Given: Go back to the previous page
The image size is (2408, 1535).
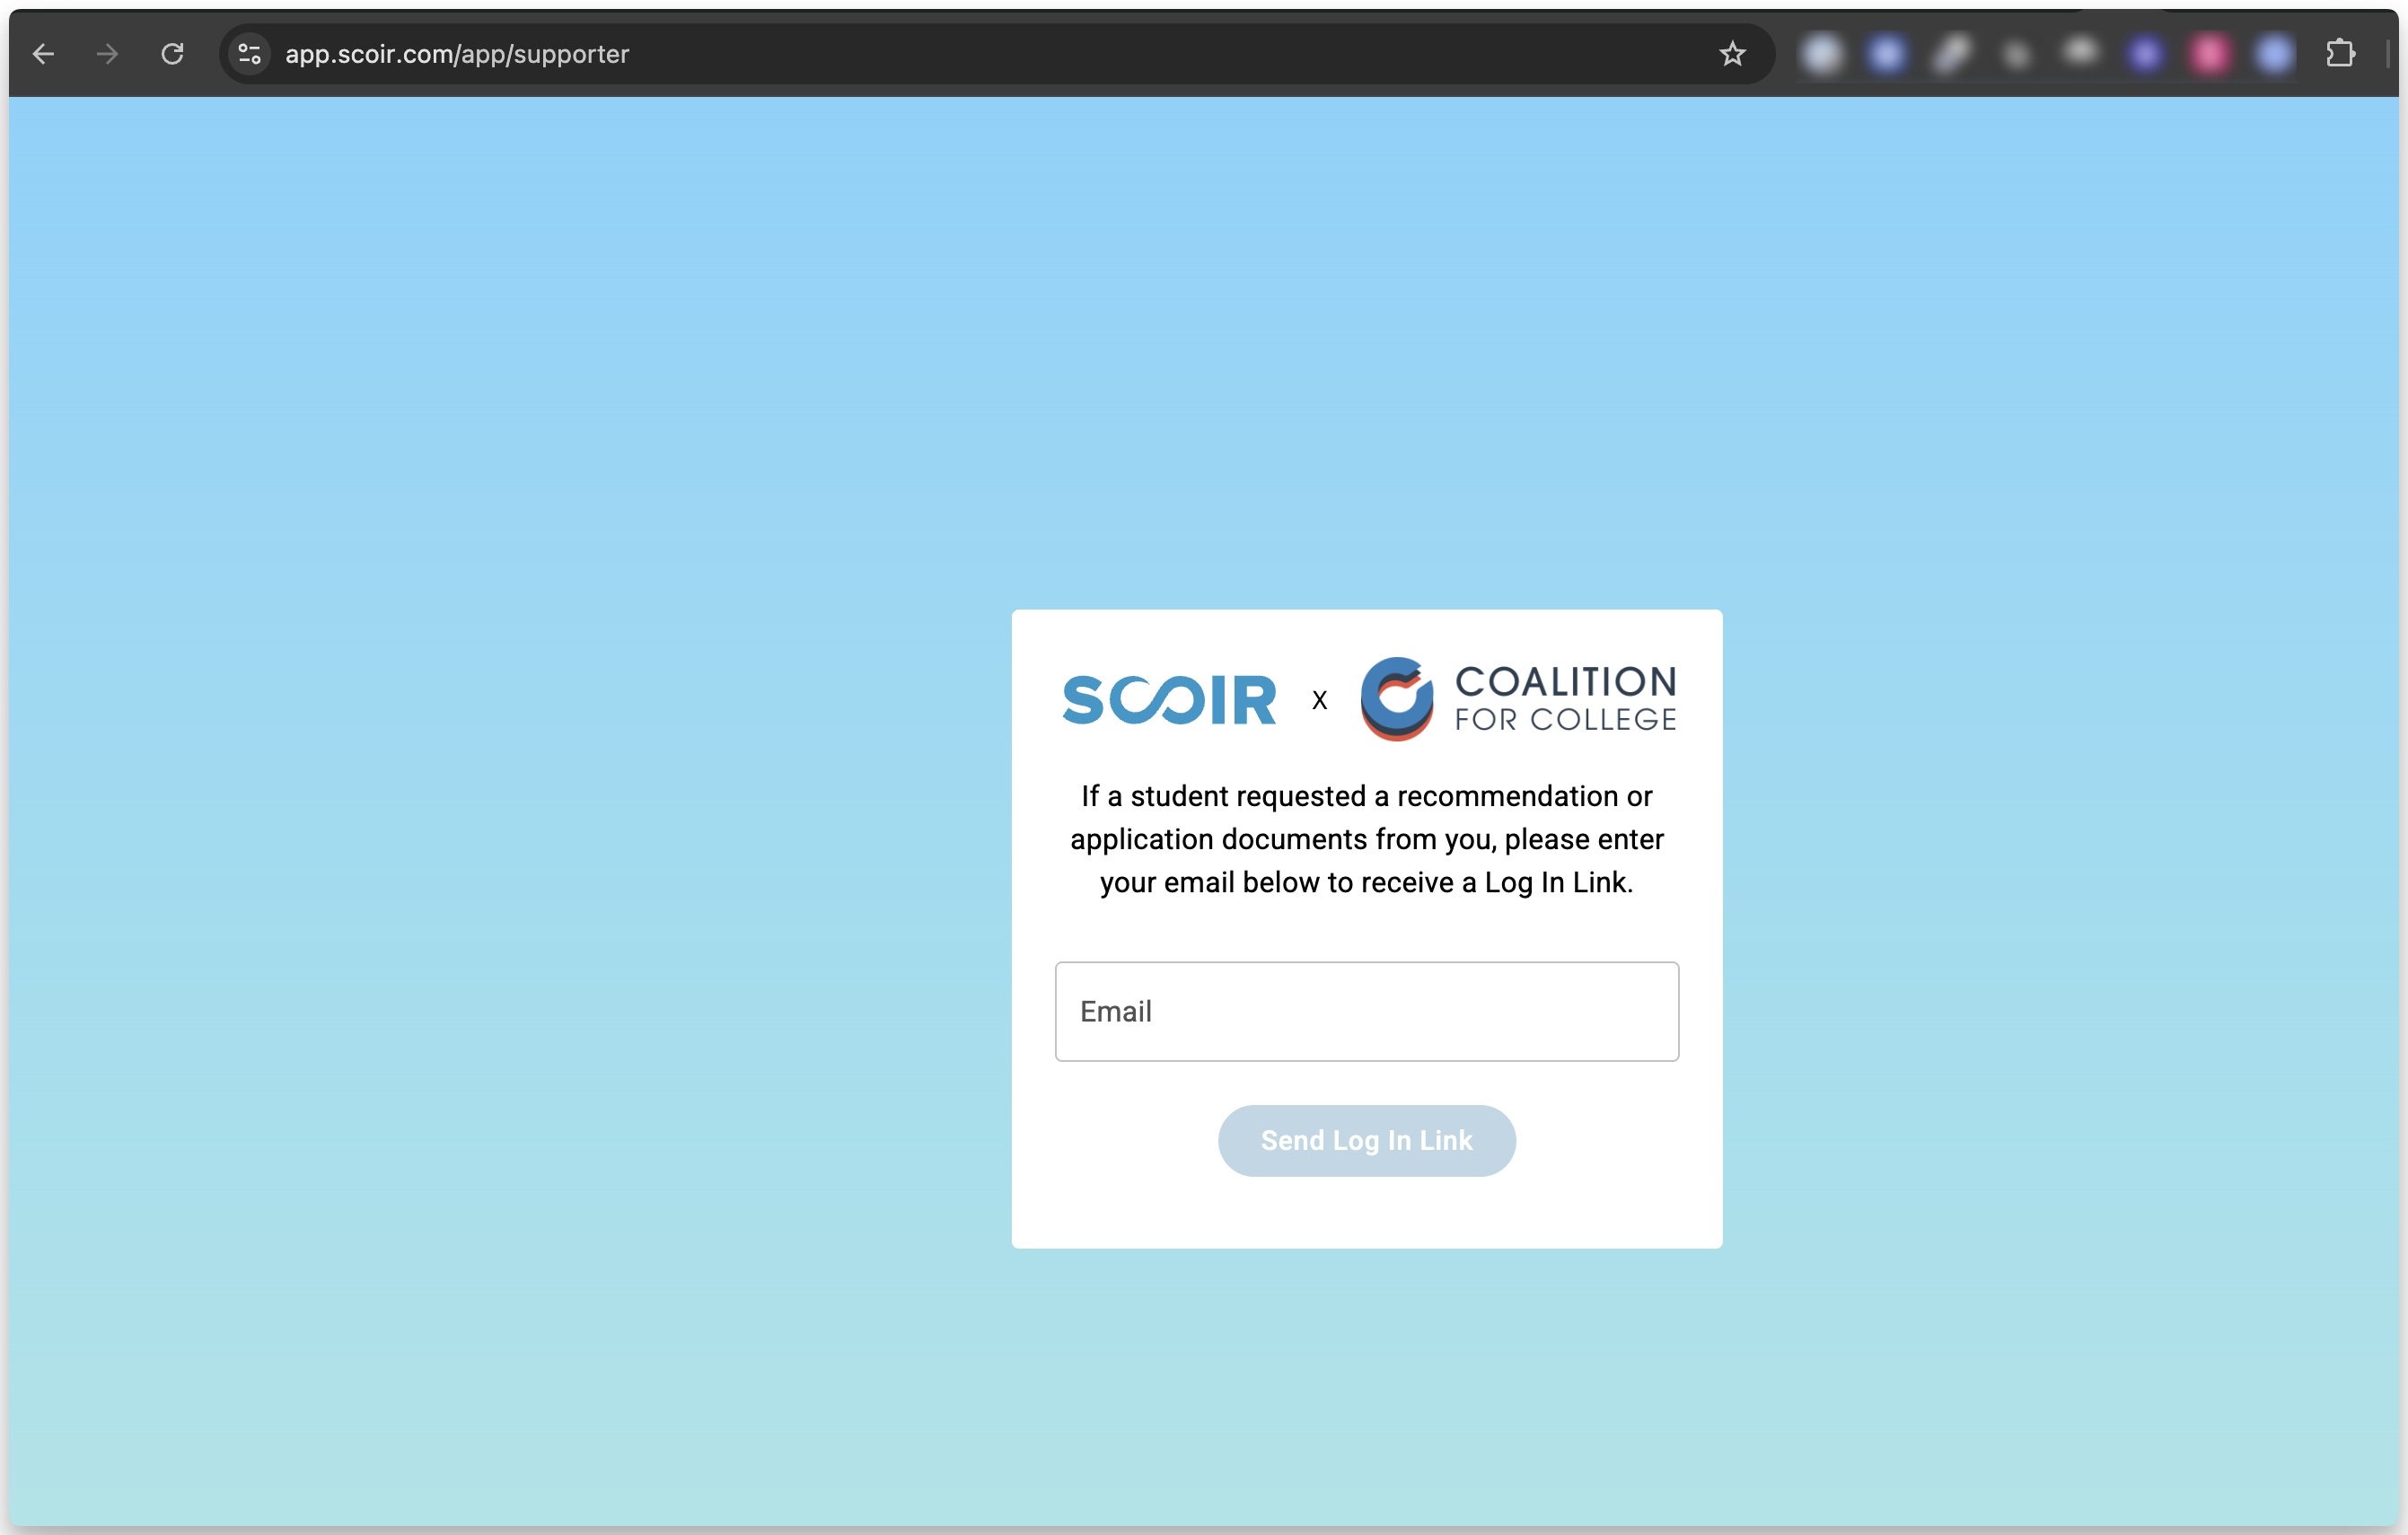Looking at the screenshot, I should click(x=43, y=54).
